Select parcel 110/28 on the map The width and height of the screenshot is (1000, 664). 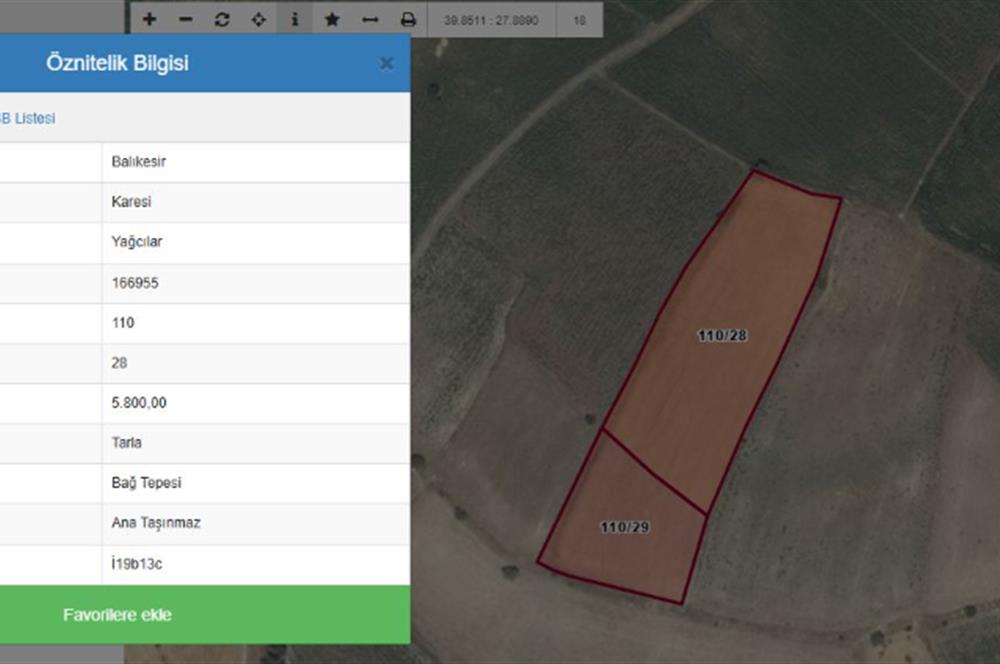tap(722, 336)
